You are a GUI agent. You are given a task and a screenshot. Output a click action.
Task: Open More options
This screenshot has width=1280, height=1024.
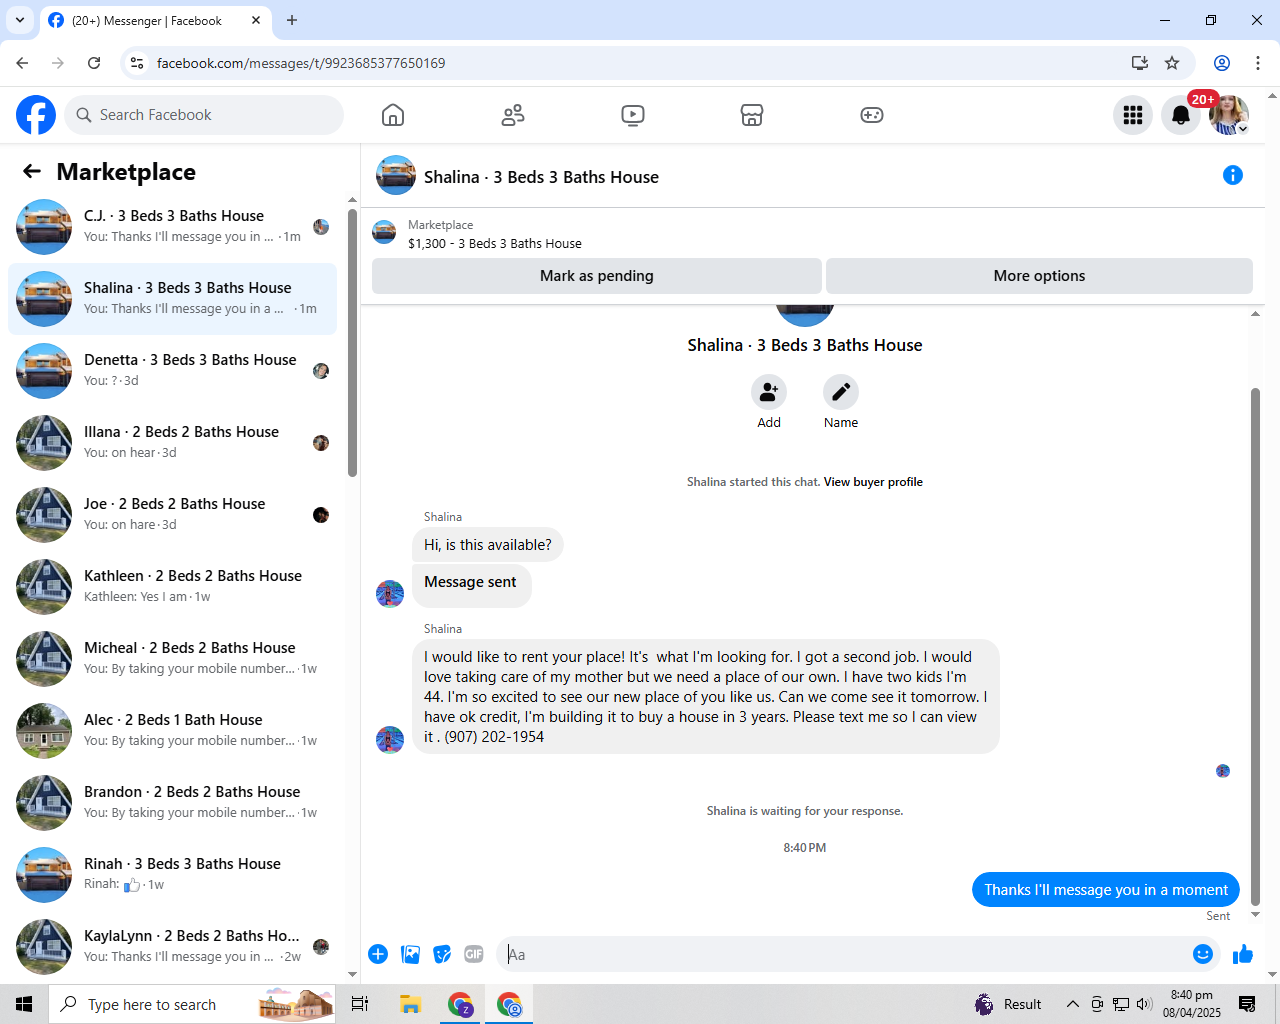(x=1039, y=276)
